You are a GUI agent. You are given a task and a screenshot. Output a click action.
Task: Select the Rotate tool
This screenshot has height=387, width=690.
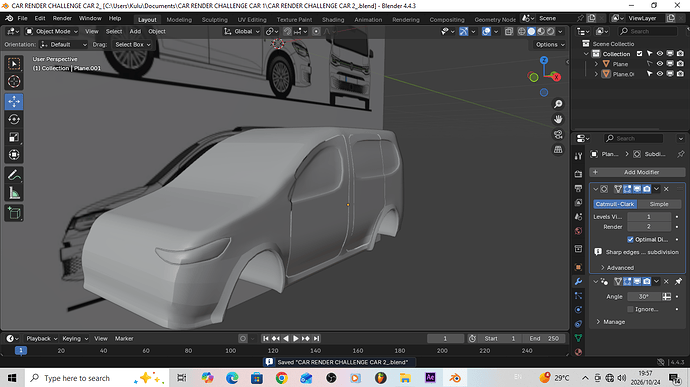pyautogui.click(x=14, y=119)
